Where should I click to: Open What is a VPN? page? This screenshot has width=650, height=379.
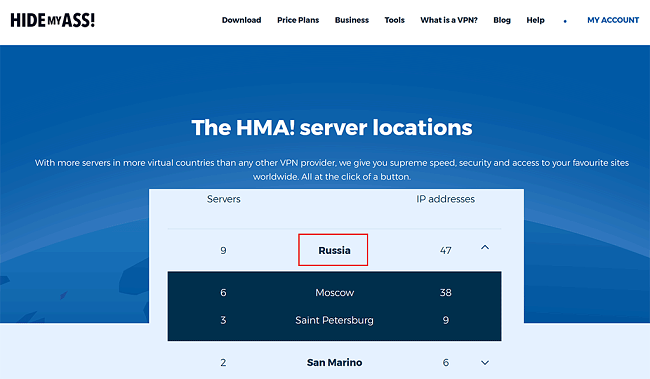tap(449, 20)
